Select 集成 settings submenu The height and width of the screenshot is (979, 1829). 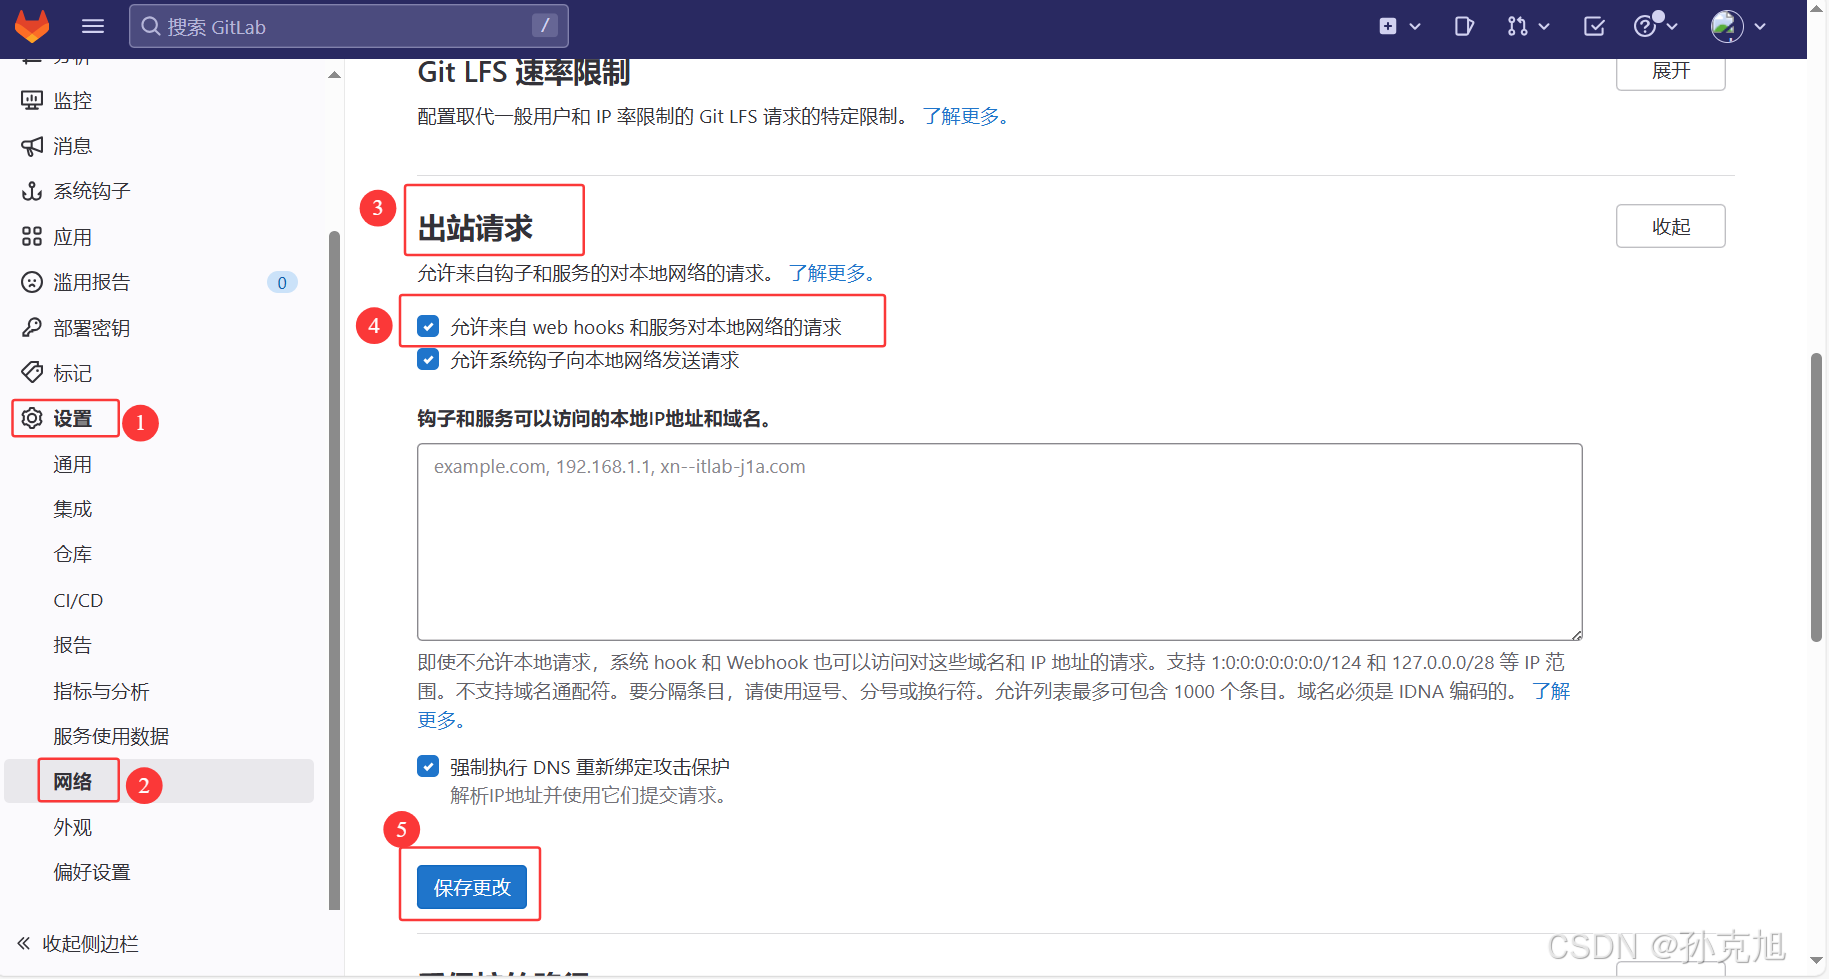coord(72,509)
